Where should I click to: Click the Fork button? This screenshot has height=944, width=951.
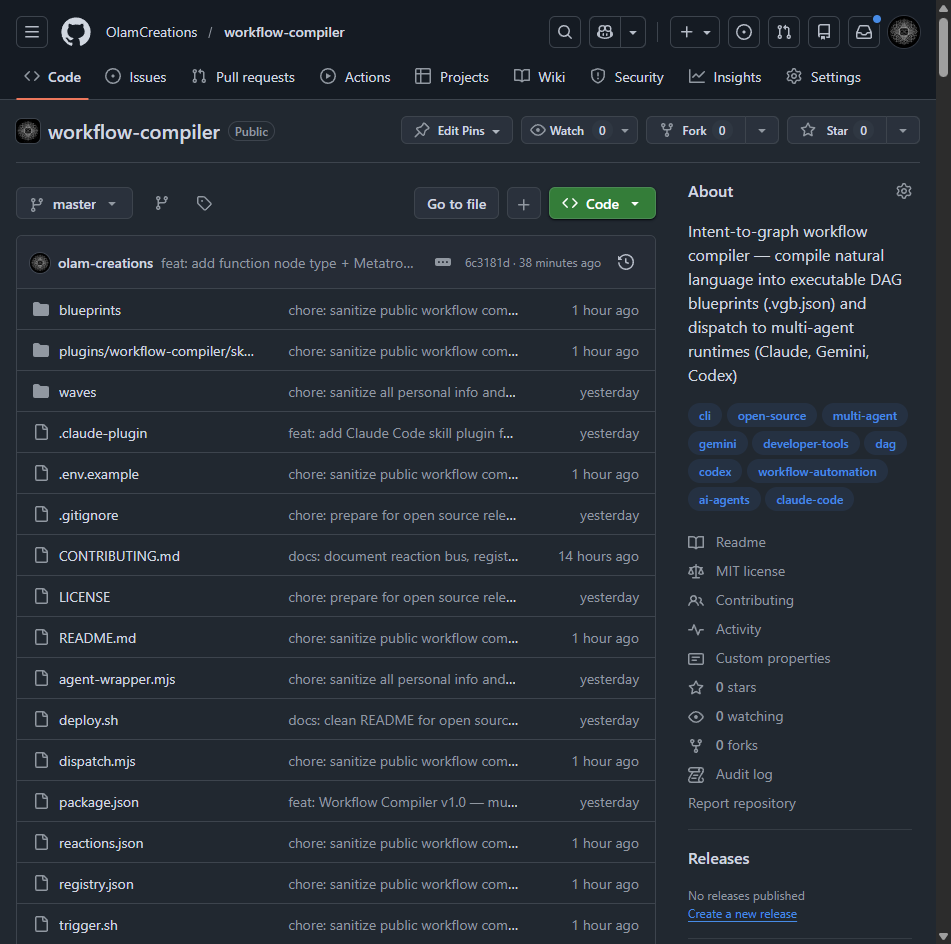(696, 130)
